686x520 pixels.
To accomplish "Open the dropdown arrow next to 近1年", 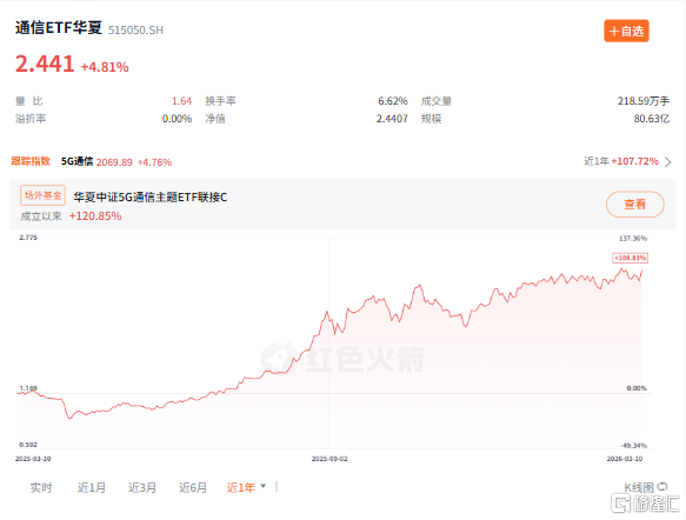I will tap(263, 486).
